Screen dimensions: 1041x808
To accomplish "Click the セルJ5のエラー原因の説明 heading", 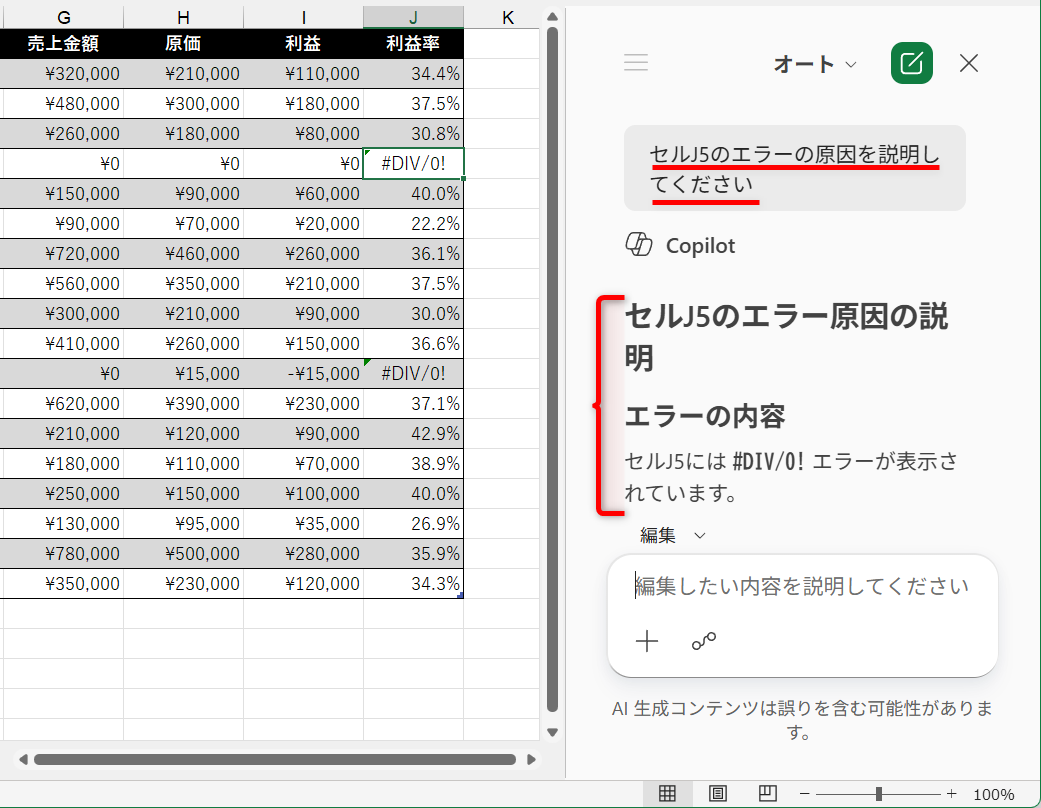I will 787,337.
